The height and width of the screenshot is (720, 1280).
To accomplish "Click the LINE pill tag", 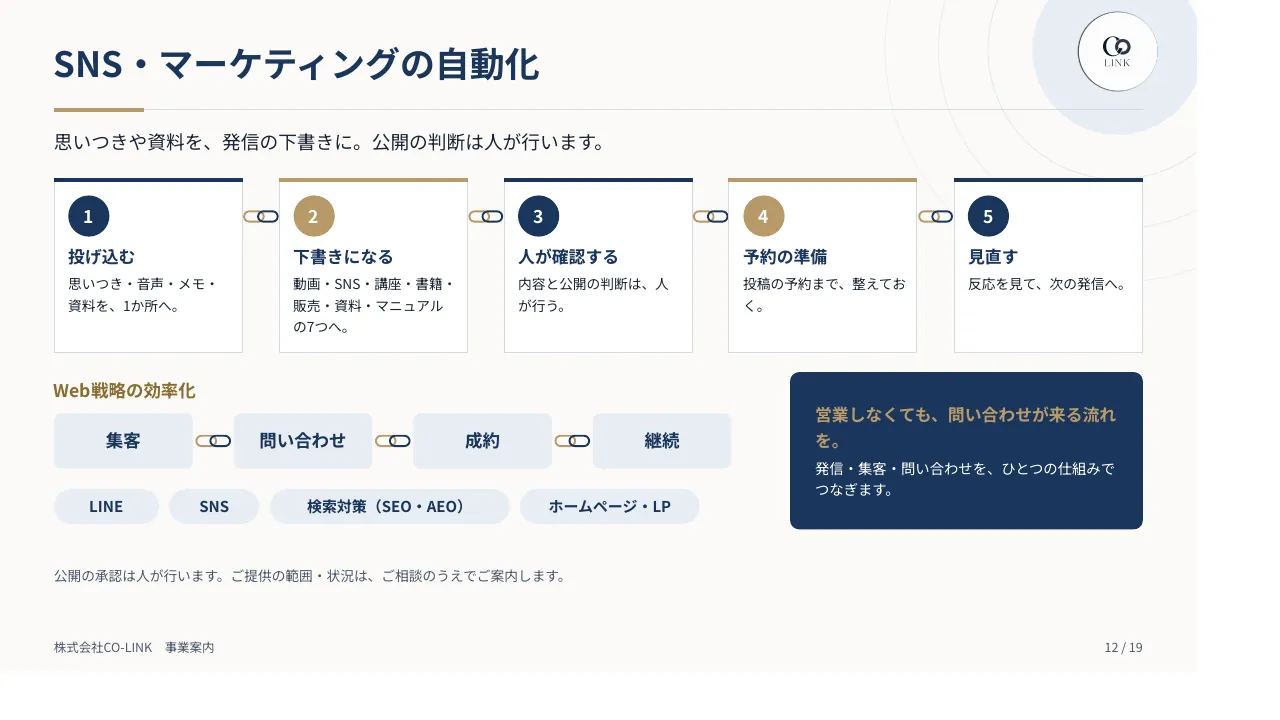I will [106, 506].
